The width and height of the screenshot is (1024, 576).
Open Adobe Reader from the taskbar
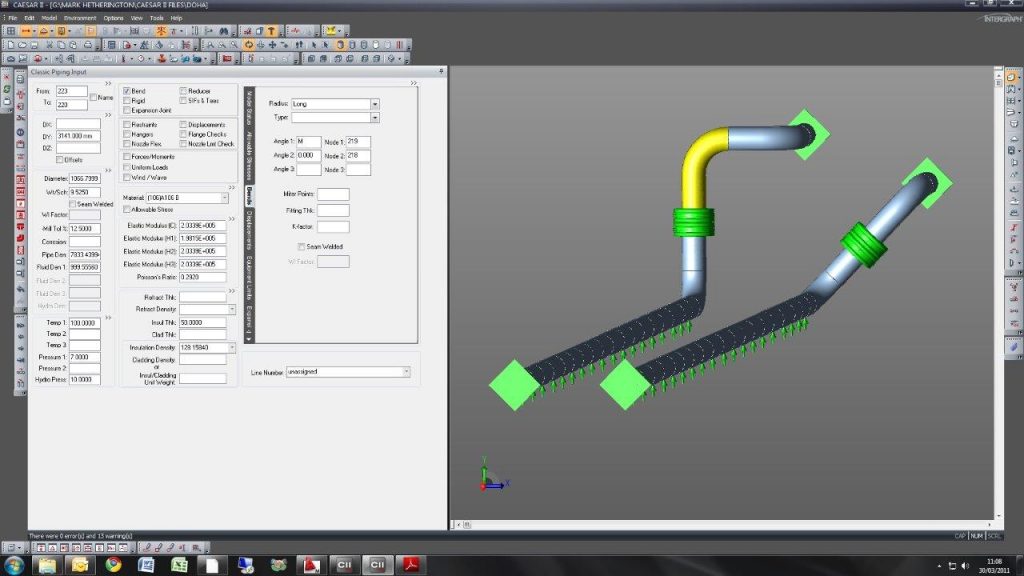coord(411,564)
